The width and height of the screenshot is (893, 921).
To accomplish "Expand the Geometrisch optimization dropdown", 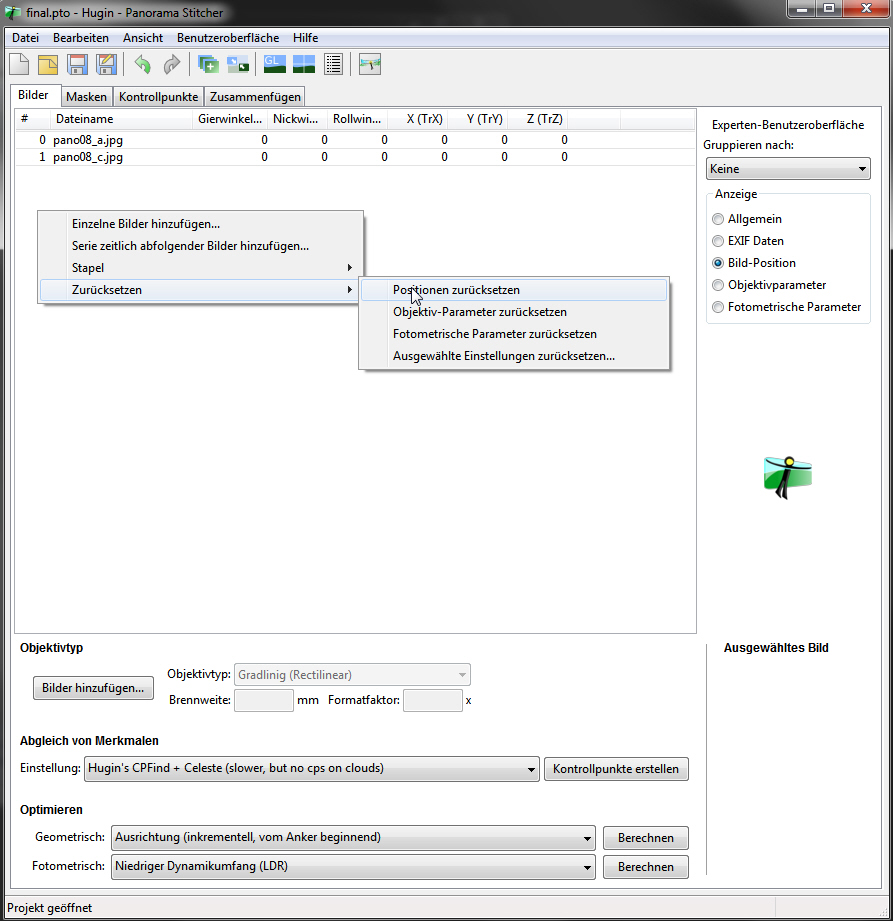I will click(352, 838).
